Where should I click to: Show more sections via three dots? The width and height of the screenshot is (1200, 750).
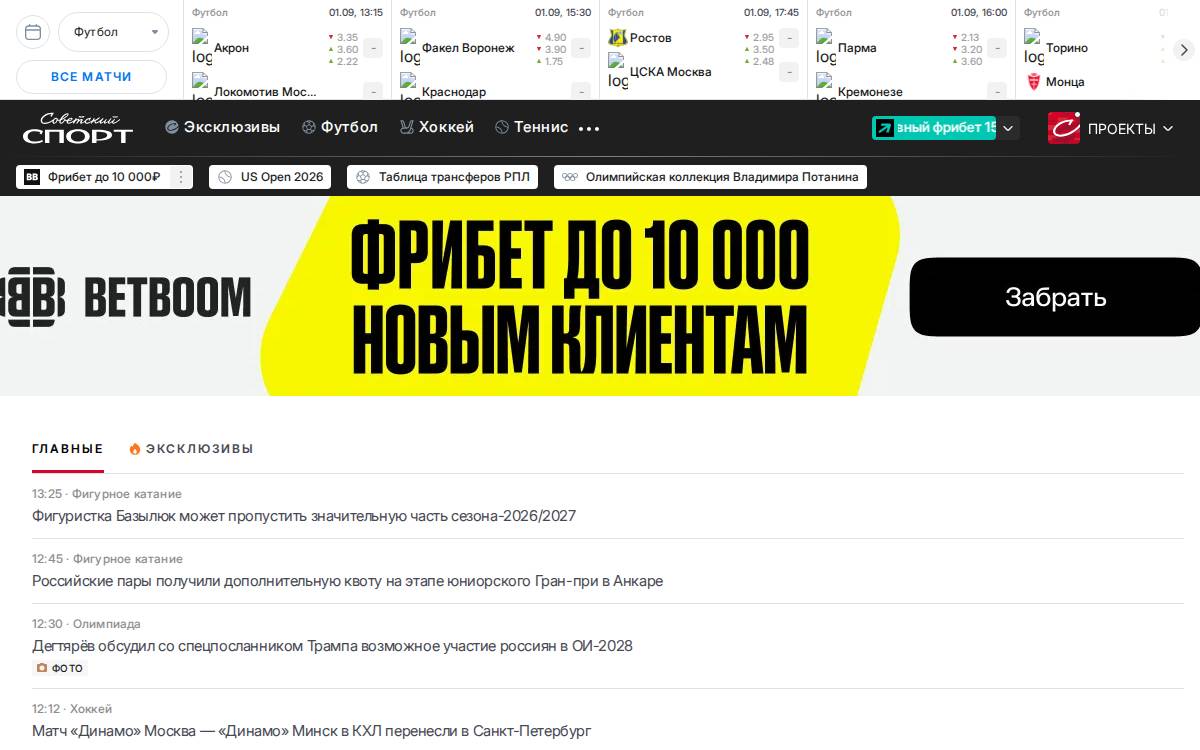tap(589, 128)
